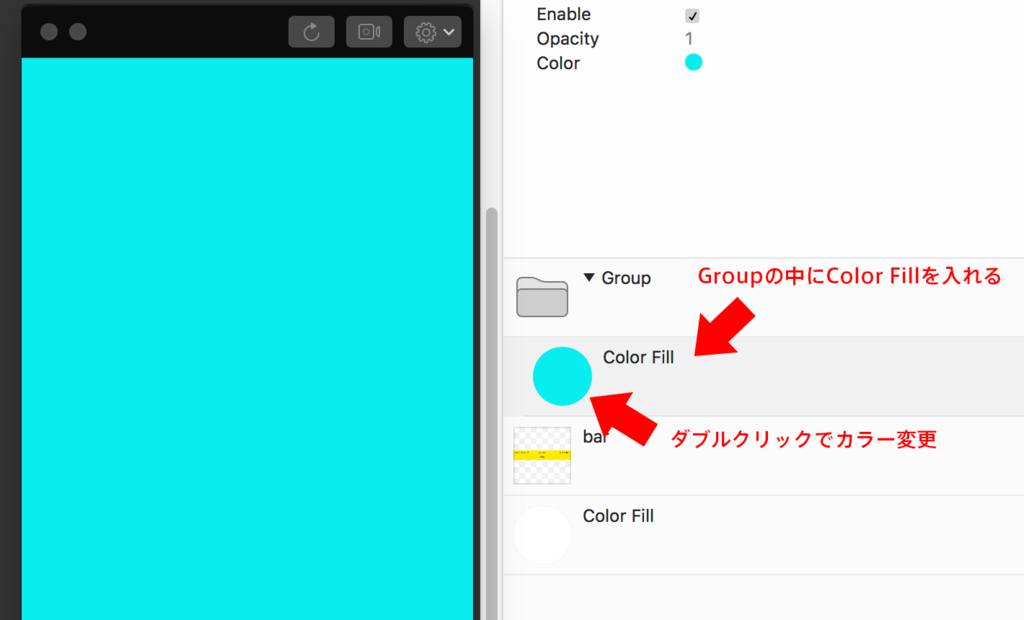Click the cyan preview canvas

(x=248, y=338)
